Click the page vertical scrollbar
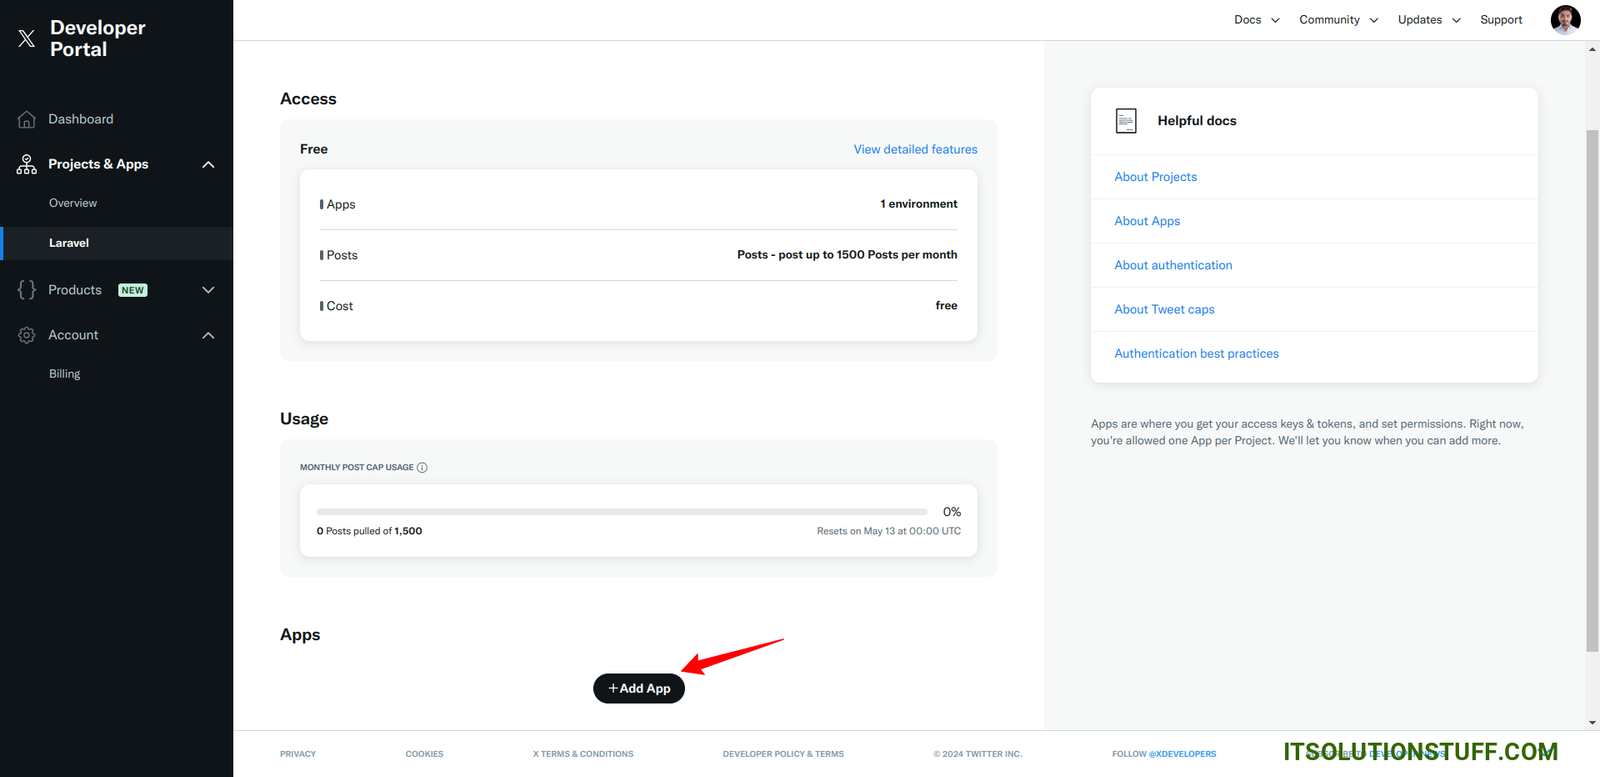The width and height of the screenshot is (1600, 777). coord(1592,390)
